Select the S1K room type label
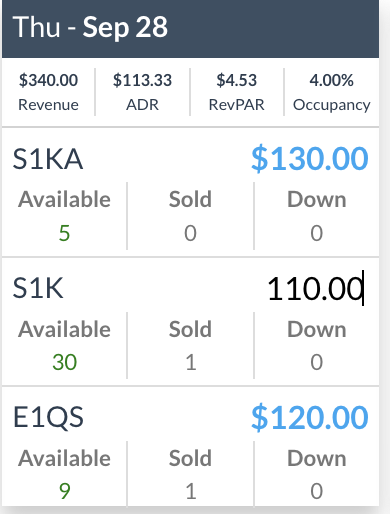This screenshot has width=390, height=514. coord(38,288)
